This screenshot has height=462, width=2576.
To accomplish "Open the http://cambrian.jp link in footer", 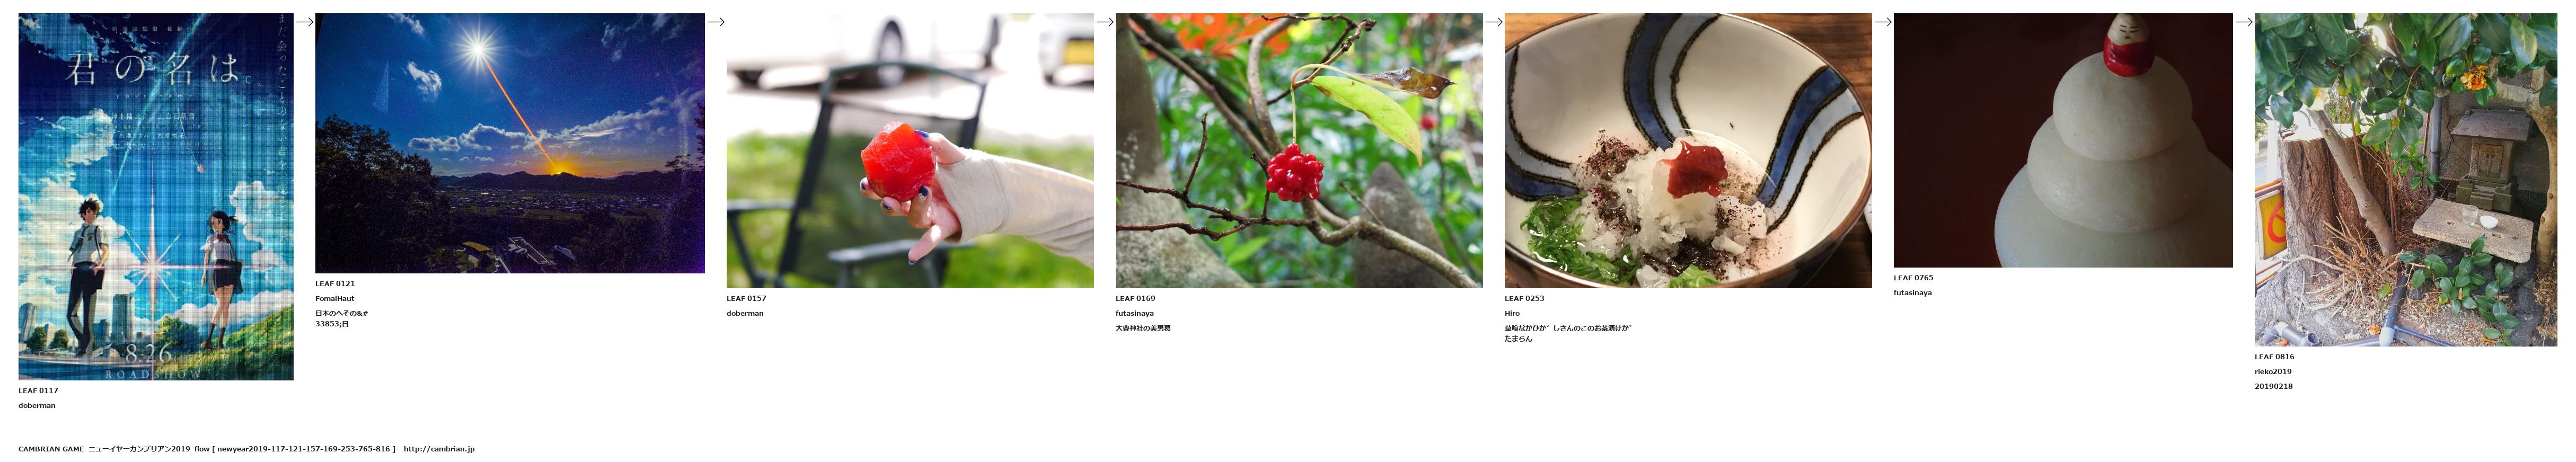I will point(439,449).
